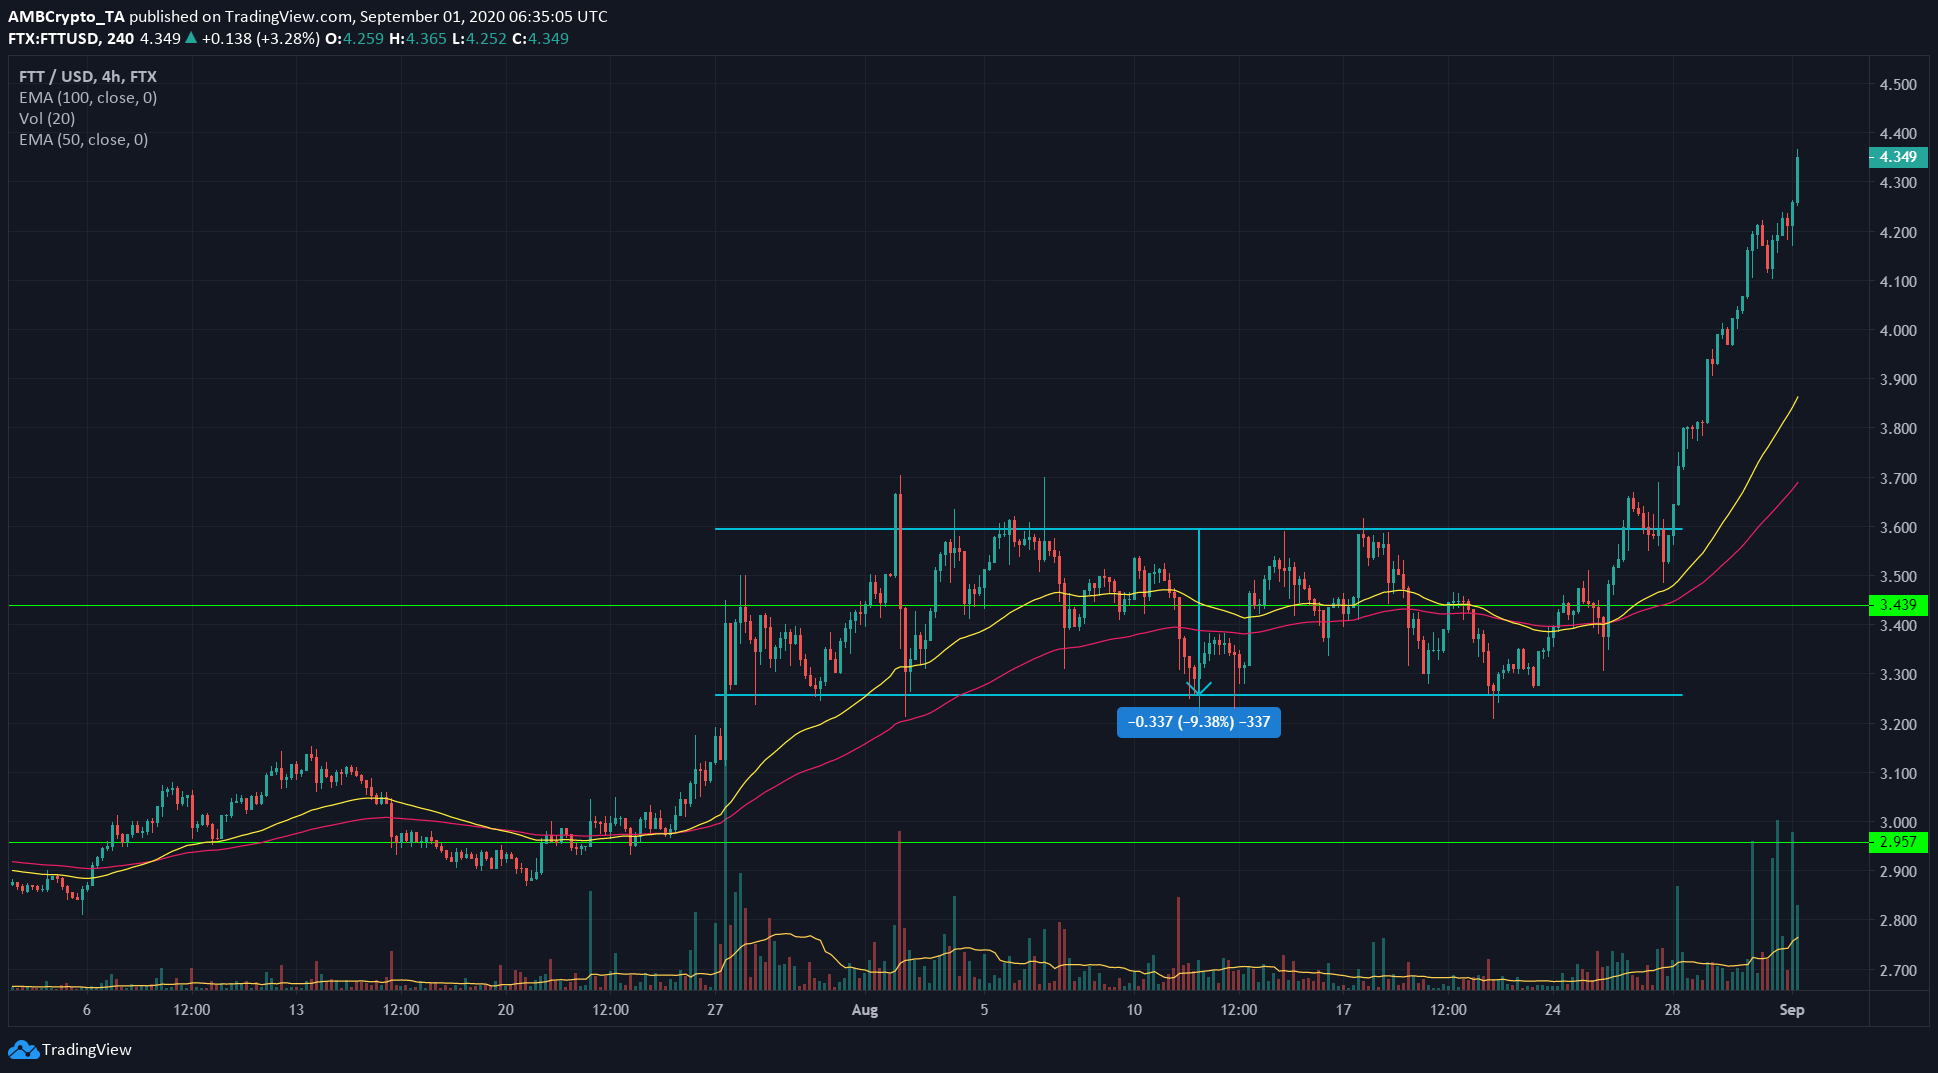Select the Vol (20) indicator label
Viewport: 1938px width, 1073px height.
pyautogui.click(x=47, y=118)
